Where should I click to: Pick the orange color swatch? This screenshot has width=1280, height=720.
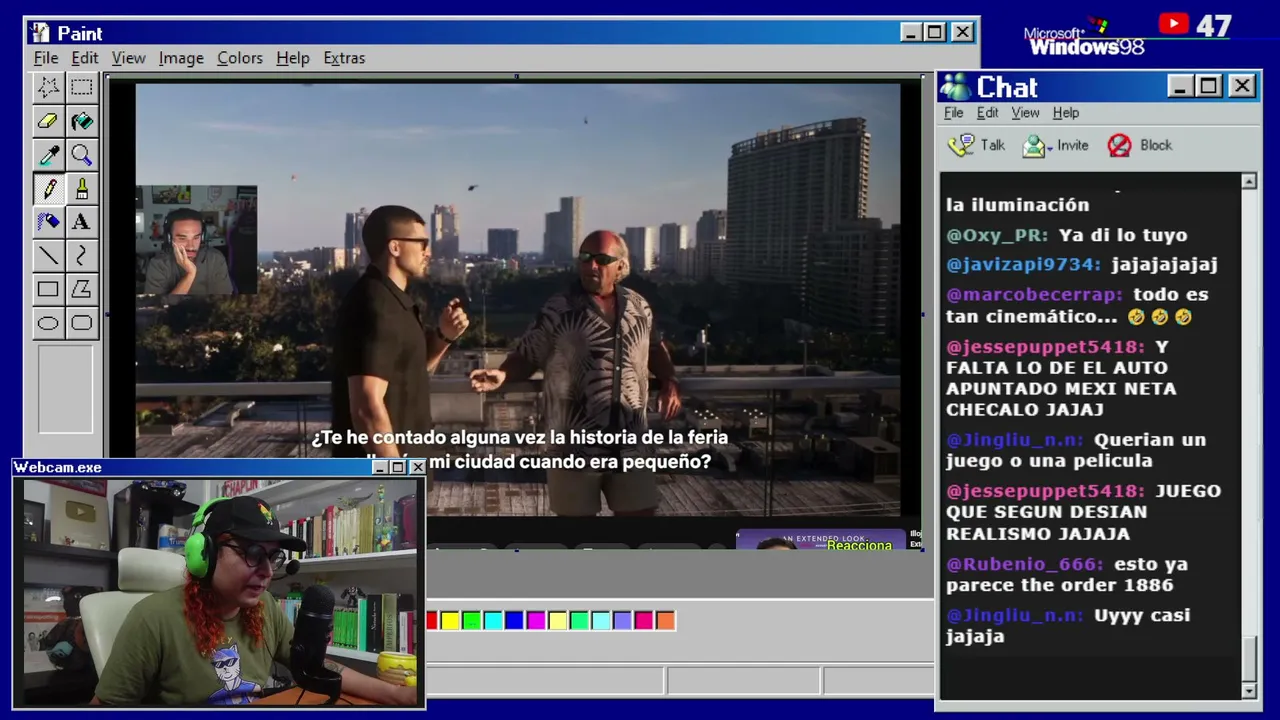pos(665,621)
